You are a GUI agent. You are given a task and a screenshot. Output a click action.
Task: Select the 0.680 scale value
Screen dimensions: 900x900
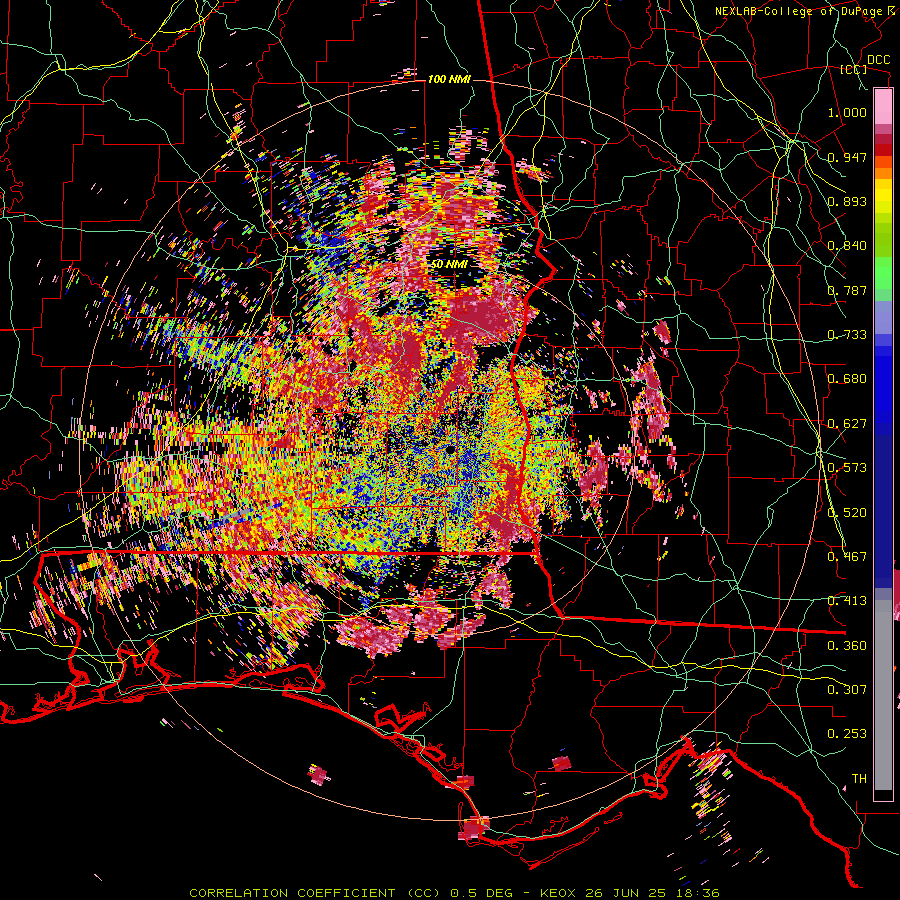847,379
